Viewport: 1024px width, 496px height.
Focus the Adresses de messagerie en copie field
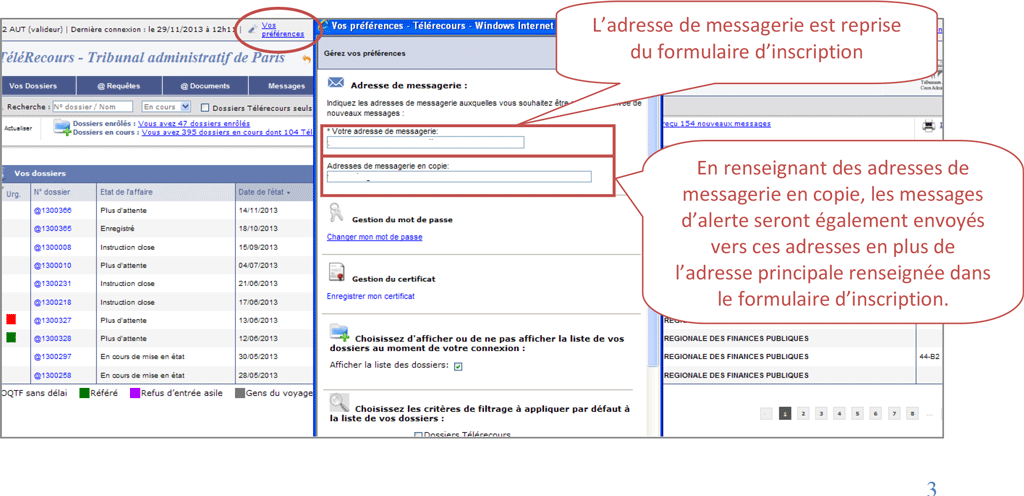tap(459, 177)
